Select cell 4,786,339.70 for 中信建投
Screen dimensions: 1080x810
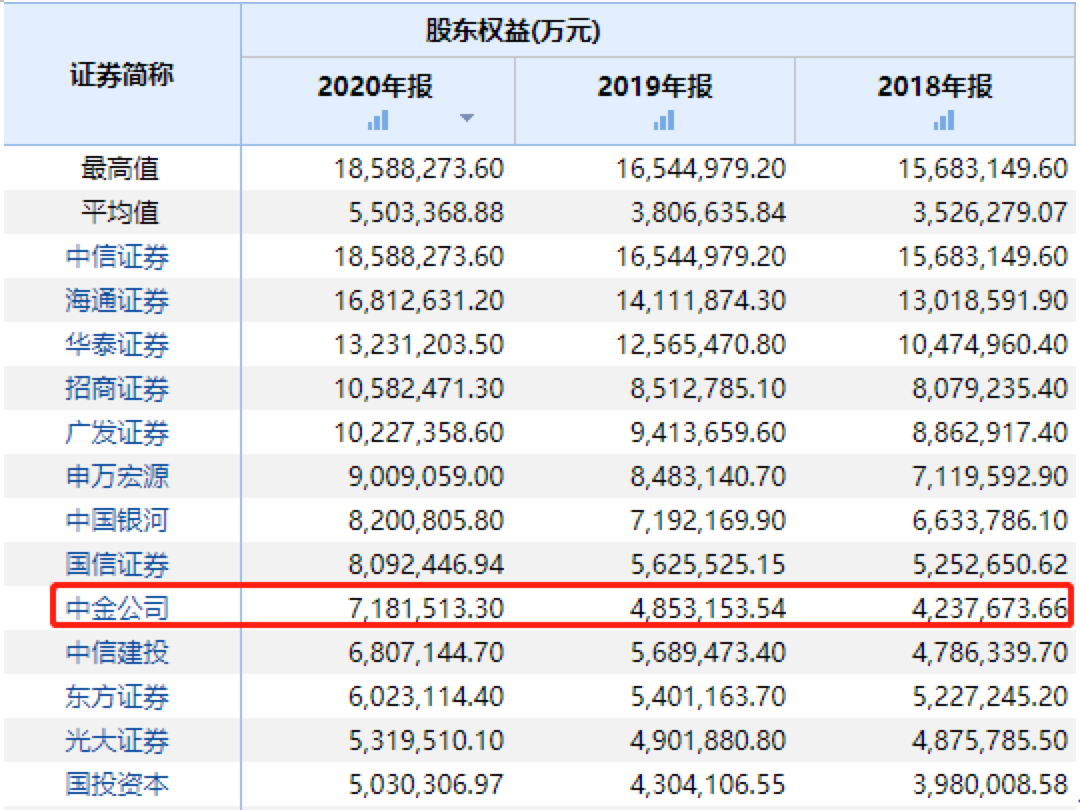point(990,652)
